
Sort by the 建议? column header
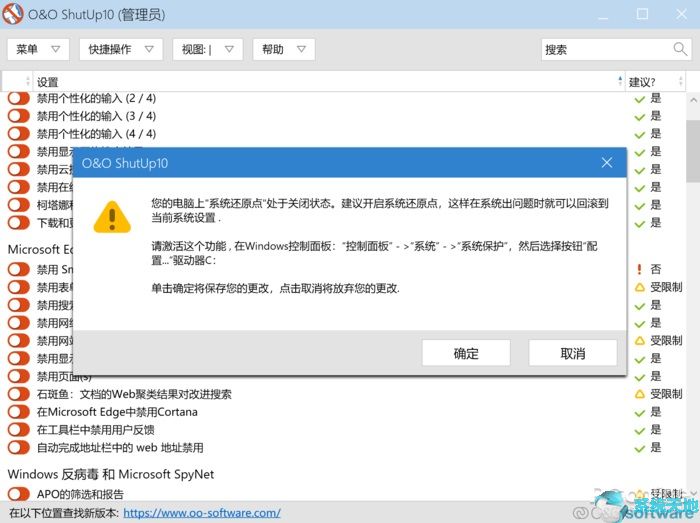[655, 82]
